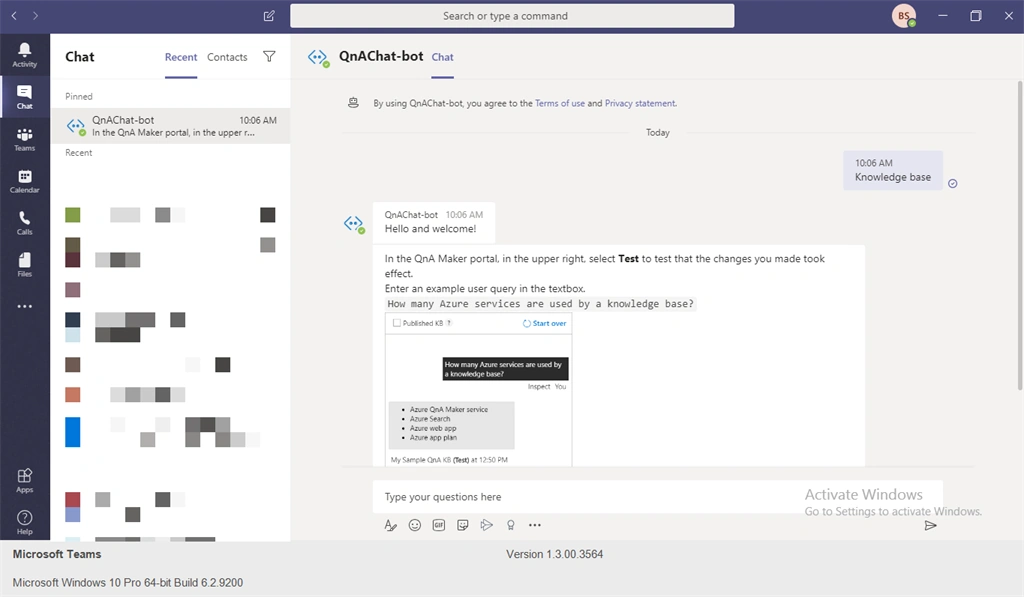Send the message with arrow icon

(x=931, y=526)
